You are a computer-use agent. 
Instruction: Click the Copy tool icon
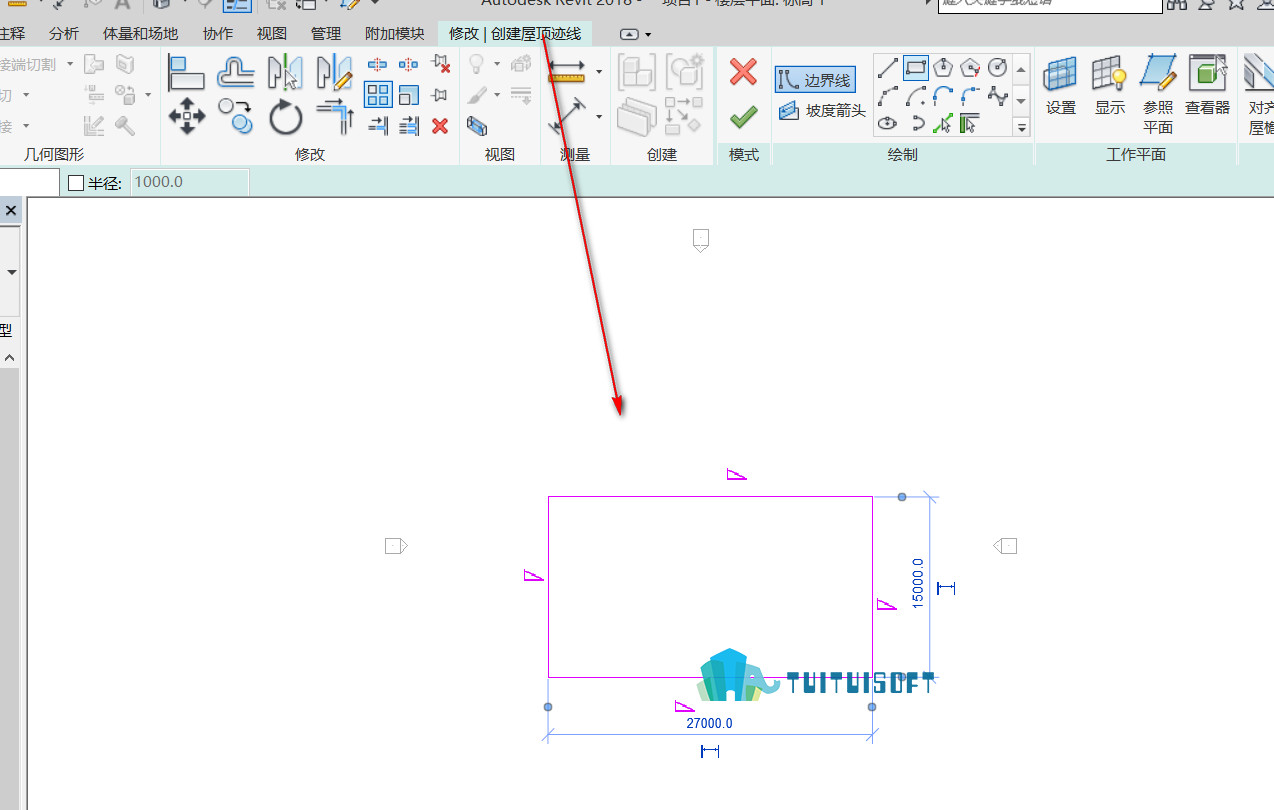pyautogui.click(x=236, y=116)
